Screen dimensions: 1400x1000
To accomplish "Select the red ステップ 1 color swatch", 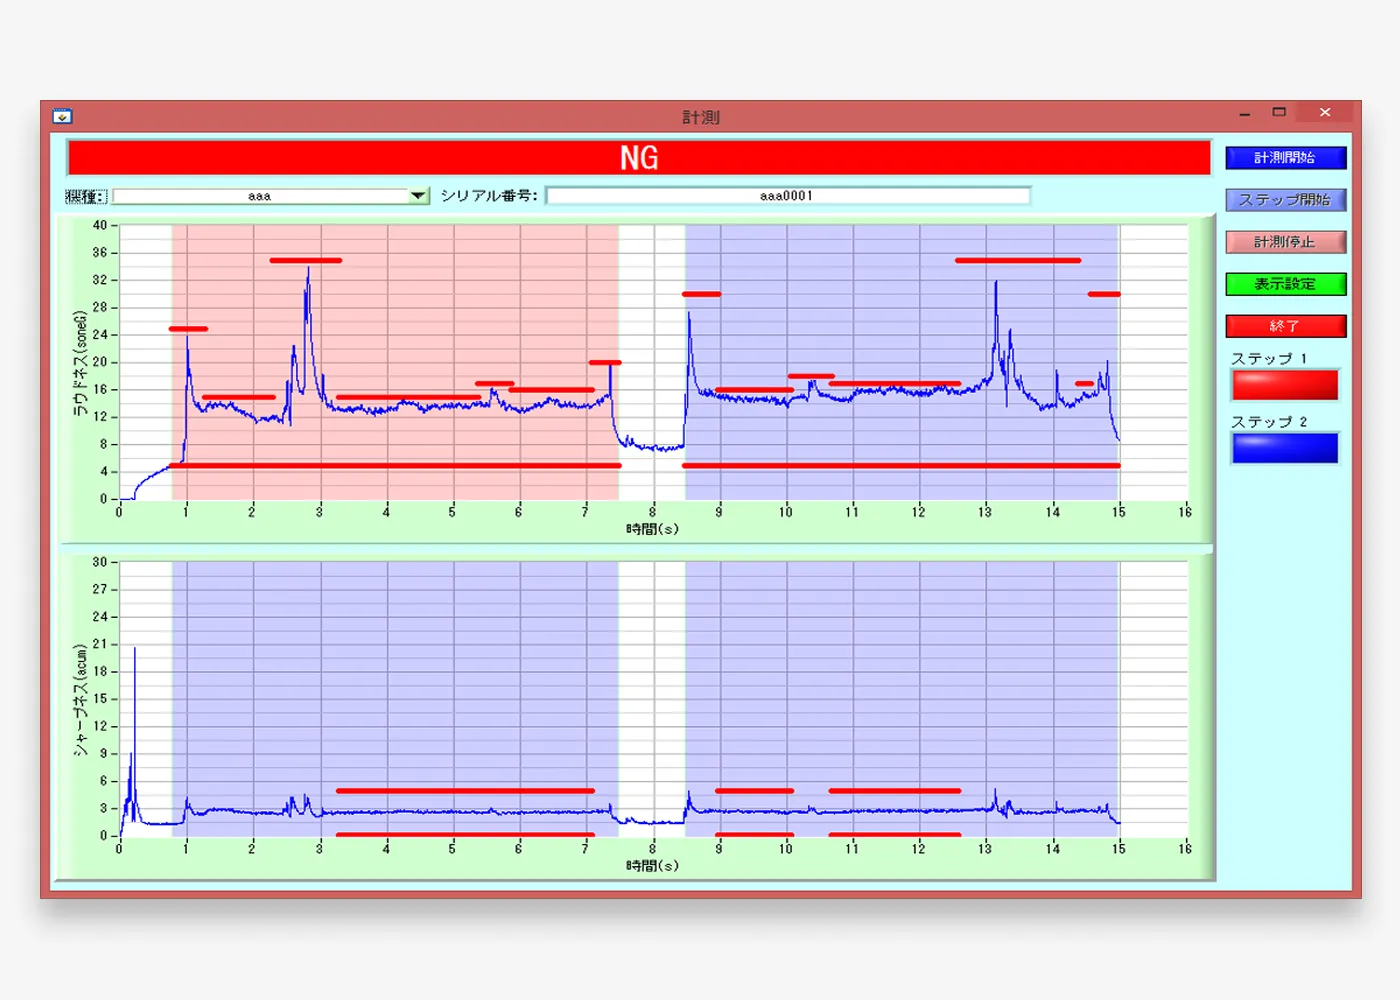I will (x=1285, y=385).
